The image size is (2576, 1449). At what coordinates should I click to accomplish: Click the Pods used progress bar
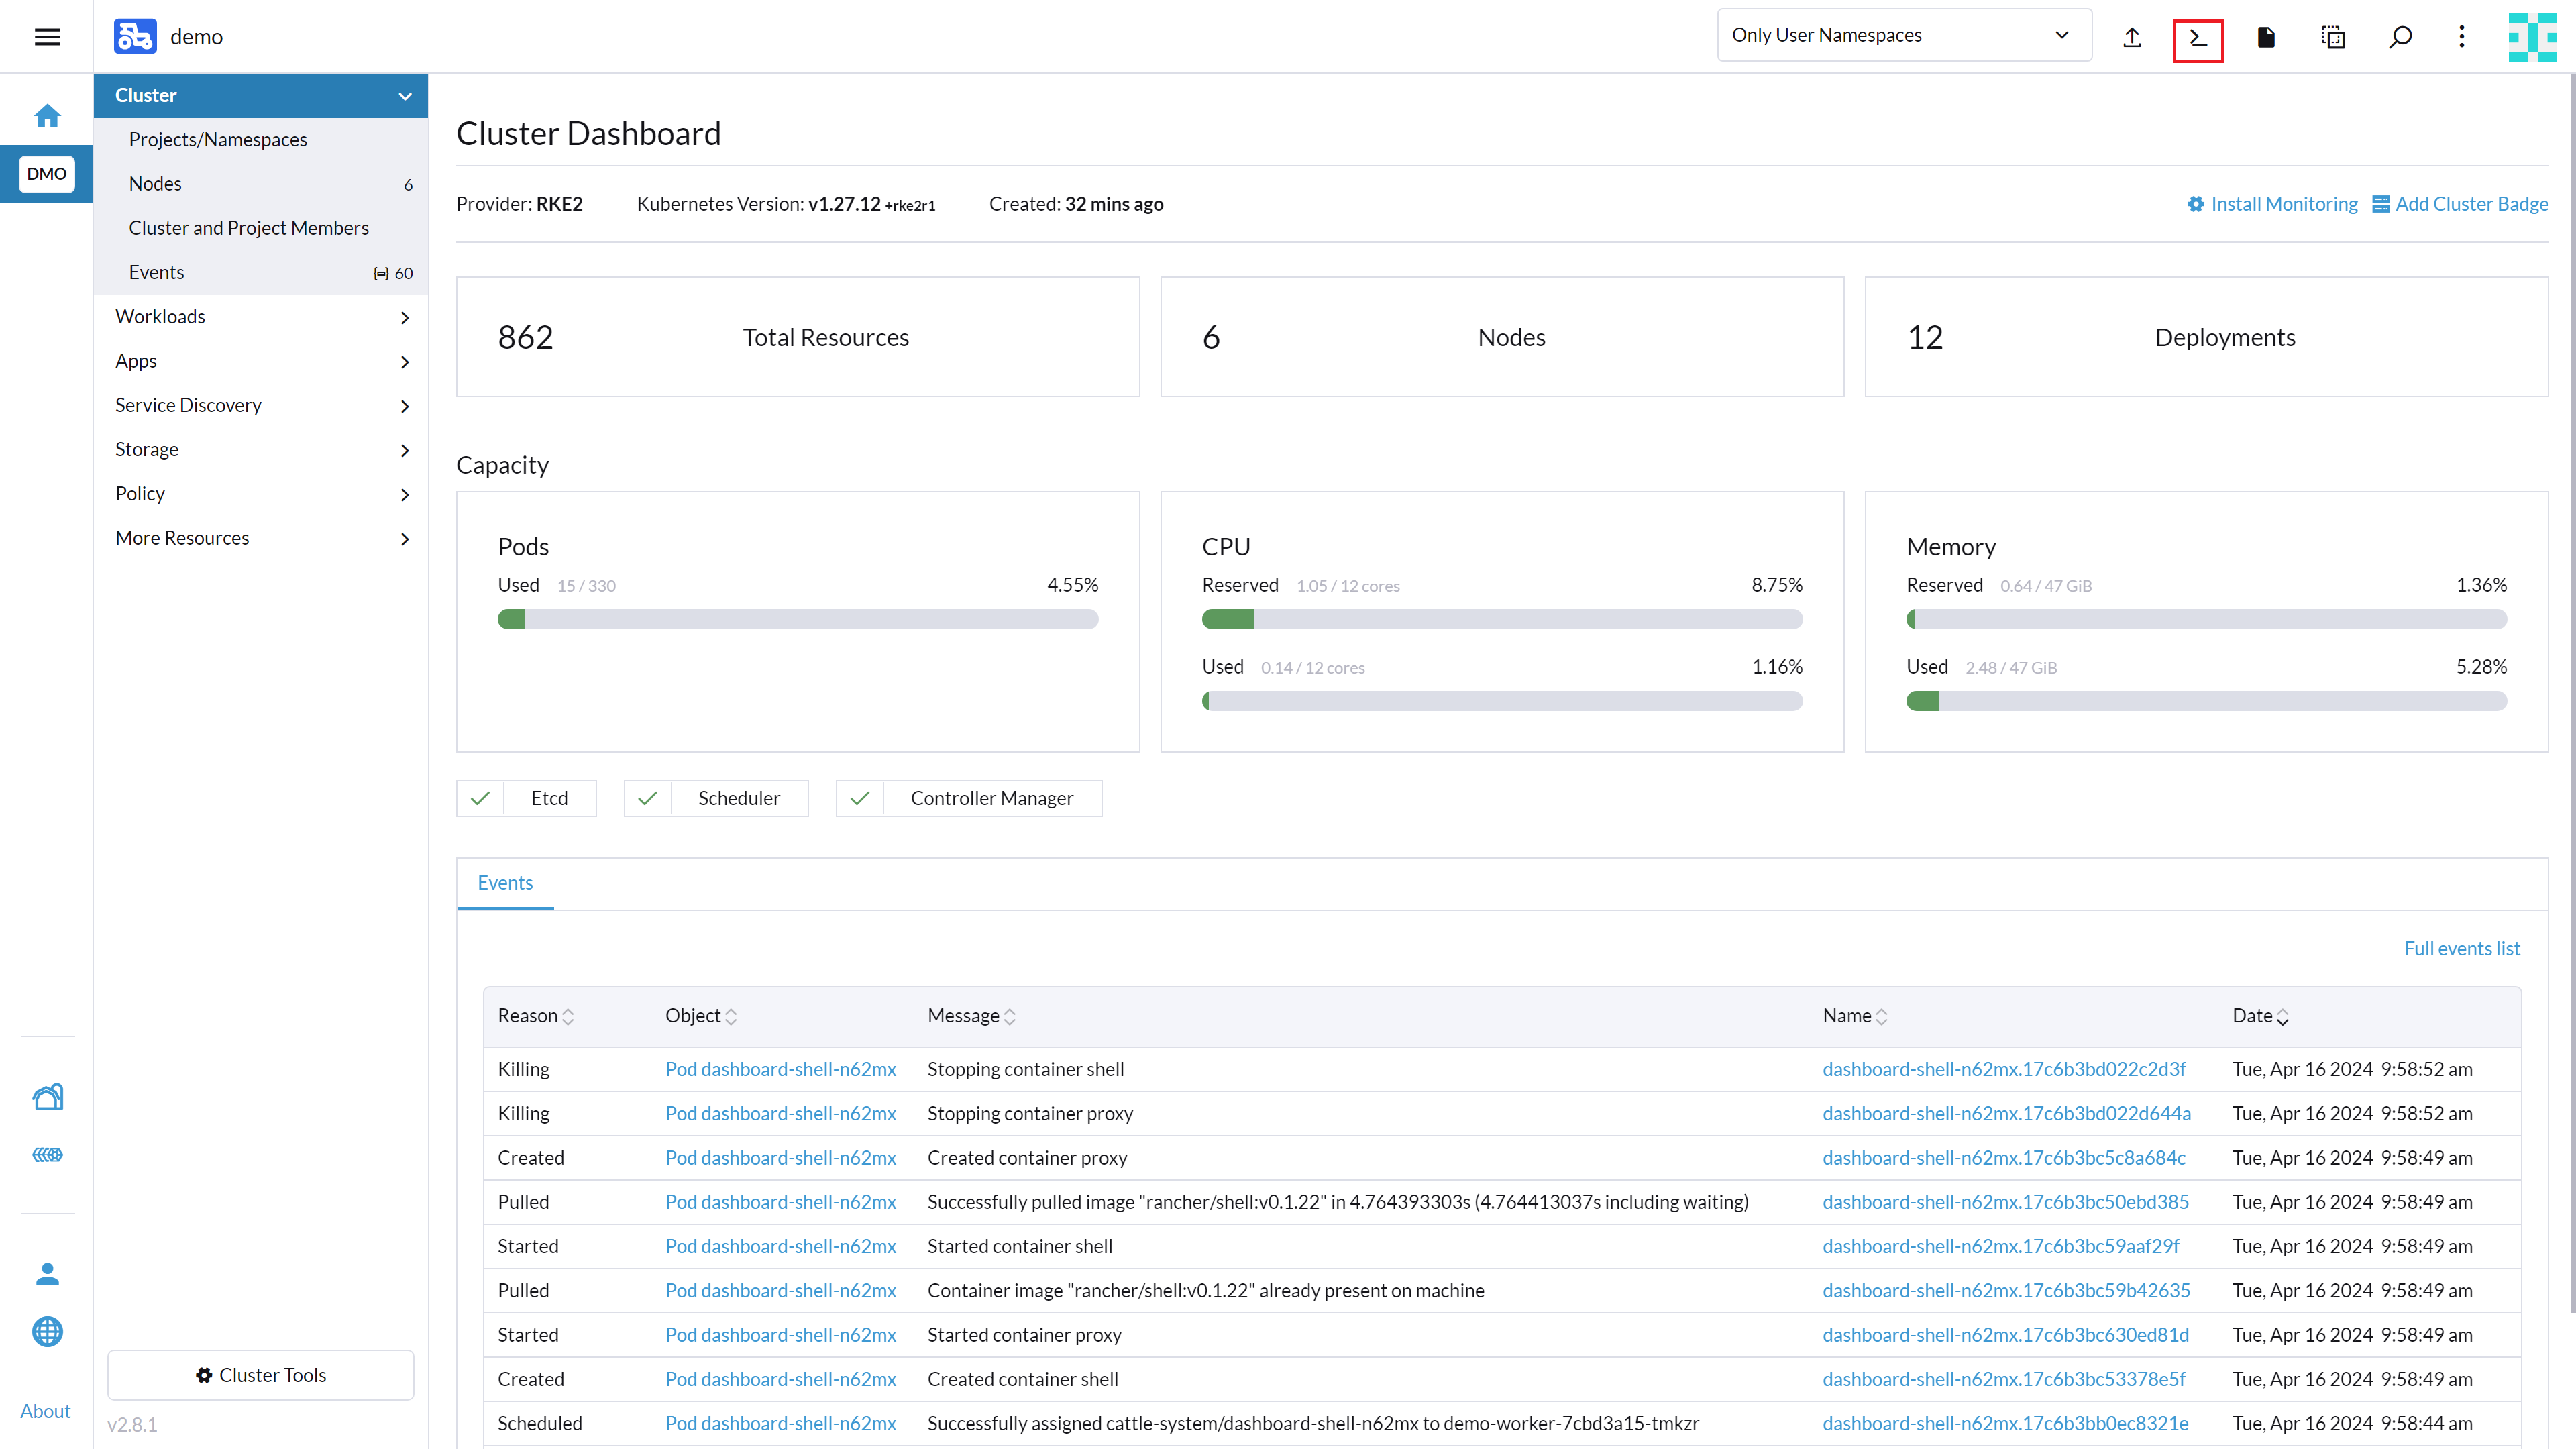point(797,620)
